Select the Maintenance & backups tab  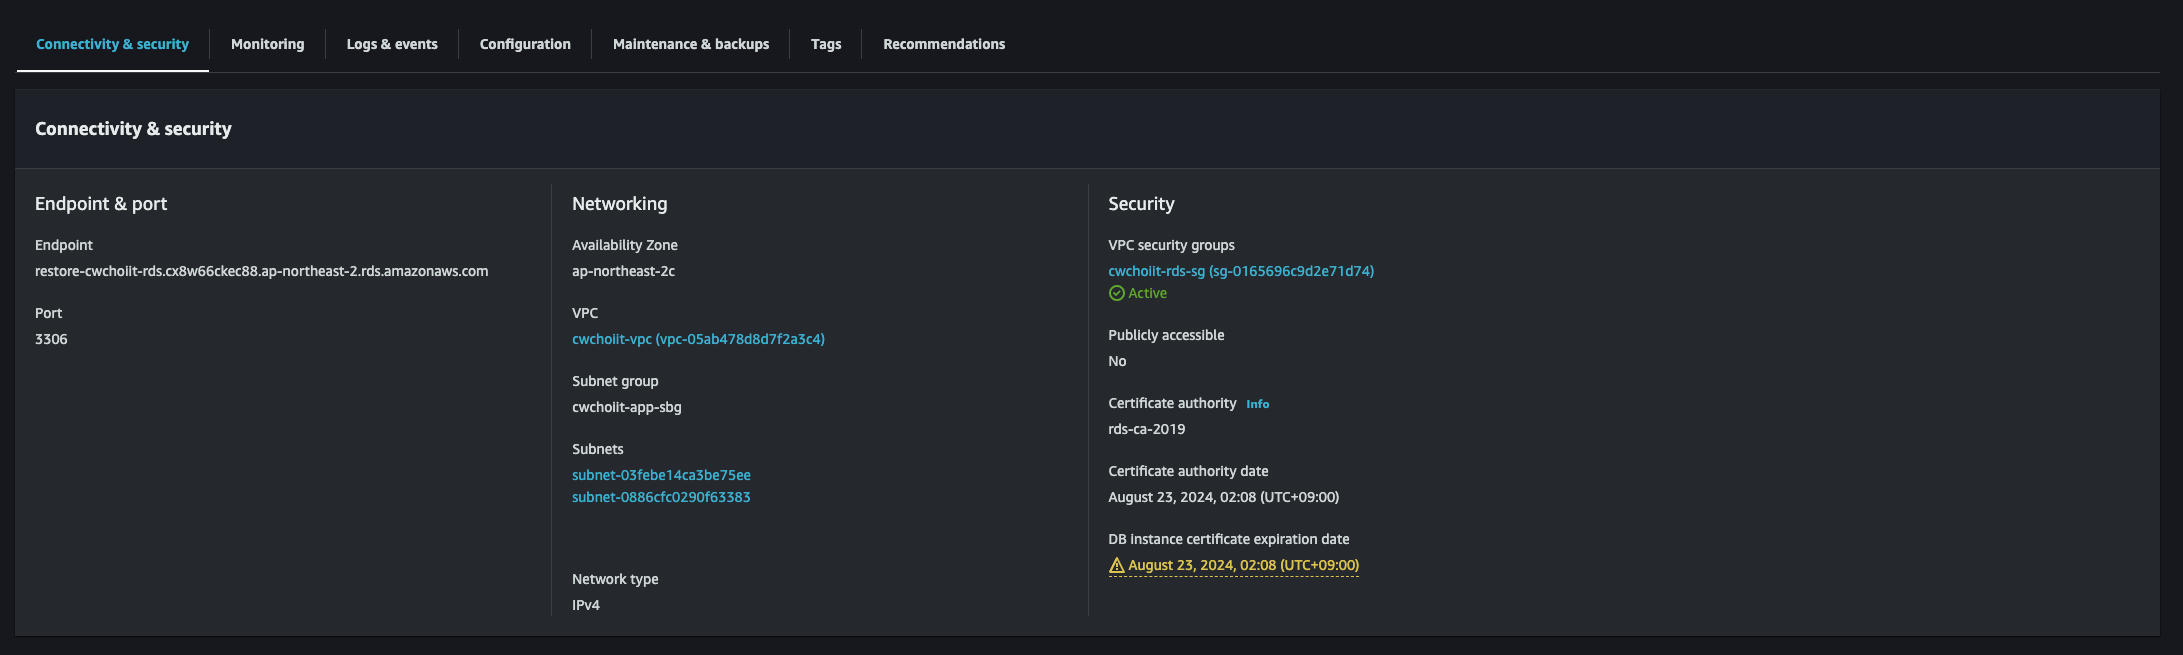(691, 44)
